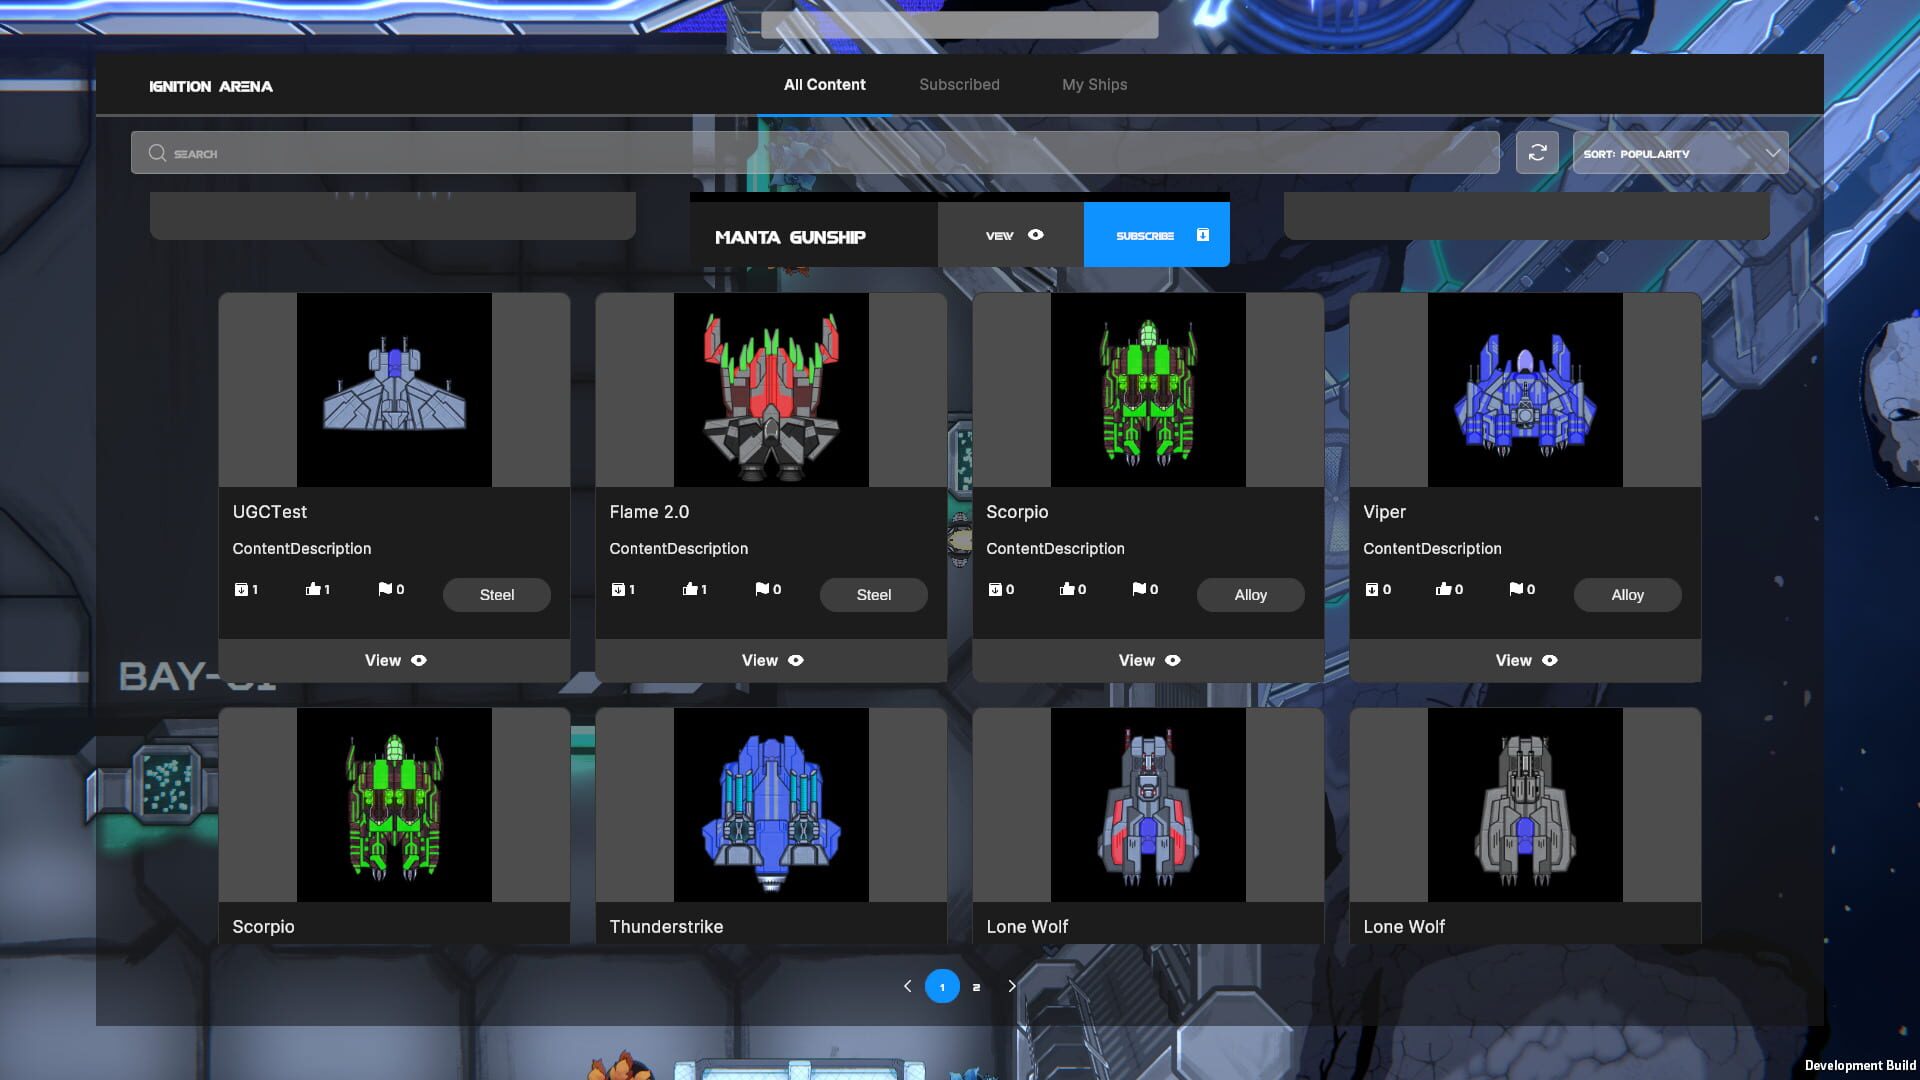
Task: Select the Viper ship thumbnail
Action: (x=1525, y=390)
